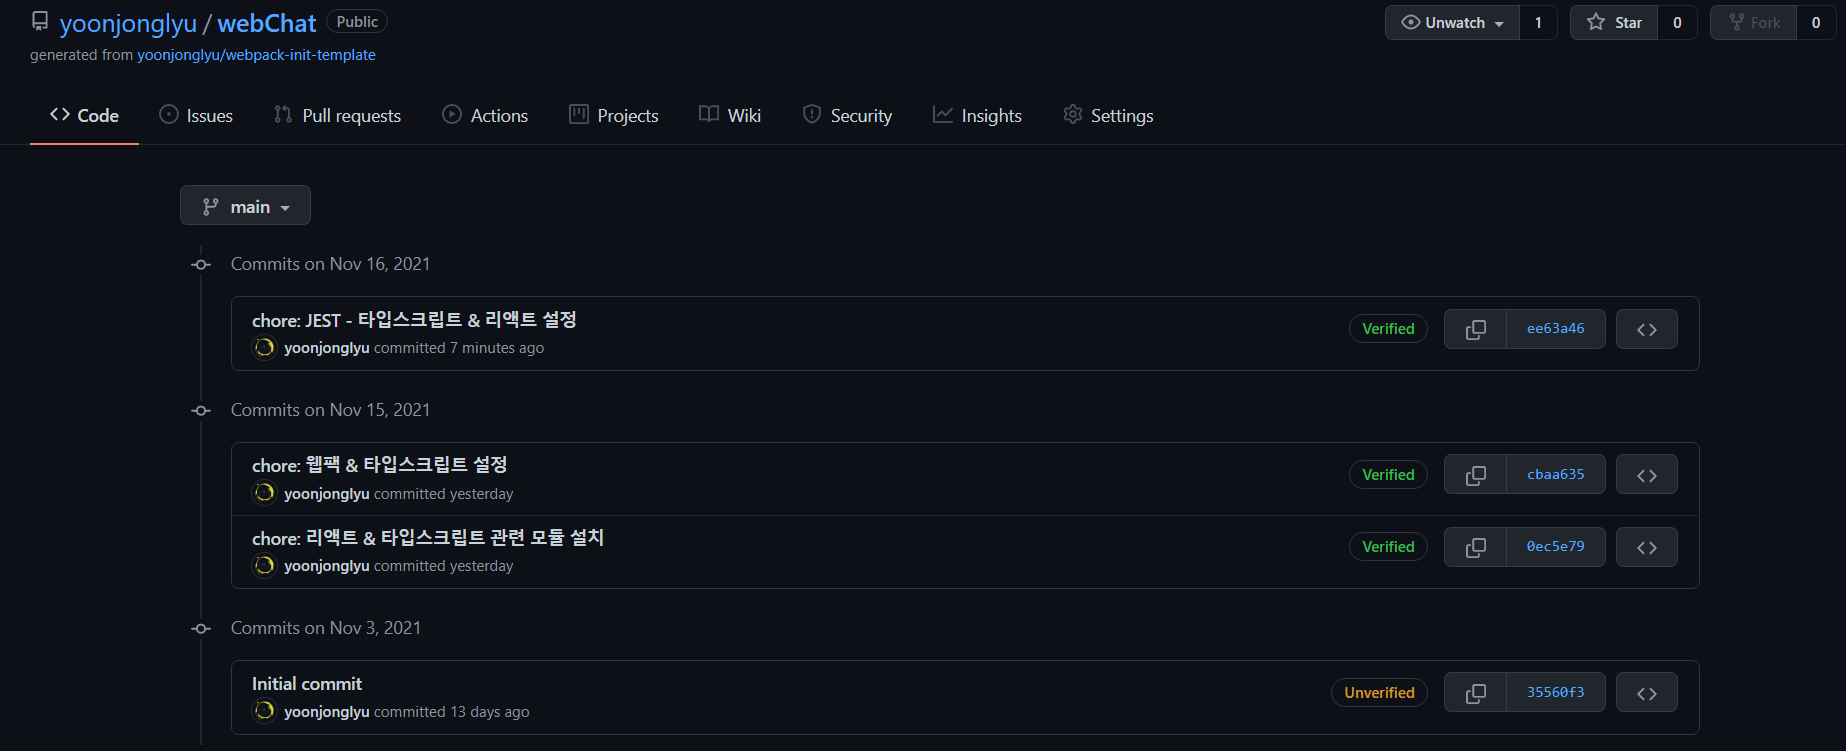Star the webChat repository
1846x751 pixels.
coord(1614,22)
